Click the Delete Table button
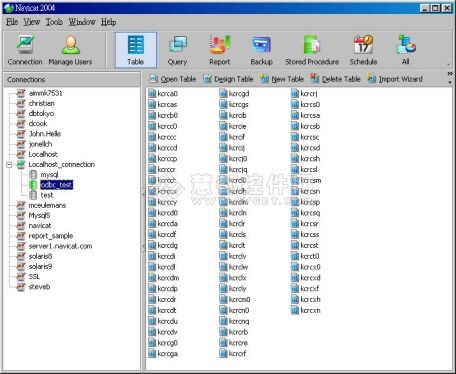The width and height of the screenshot is (456, 374). pyautogui.click(x=336, y=79)
